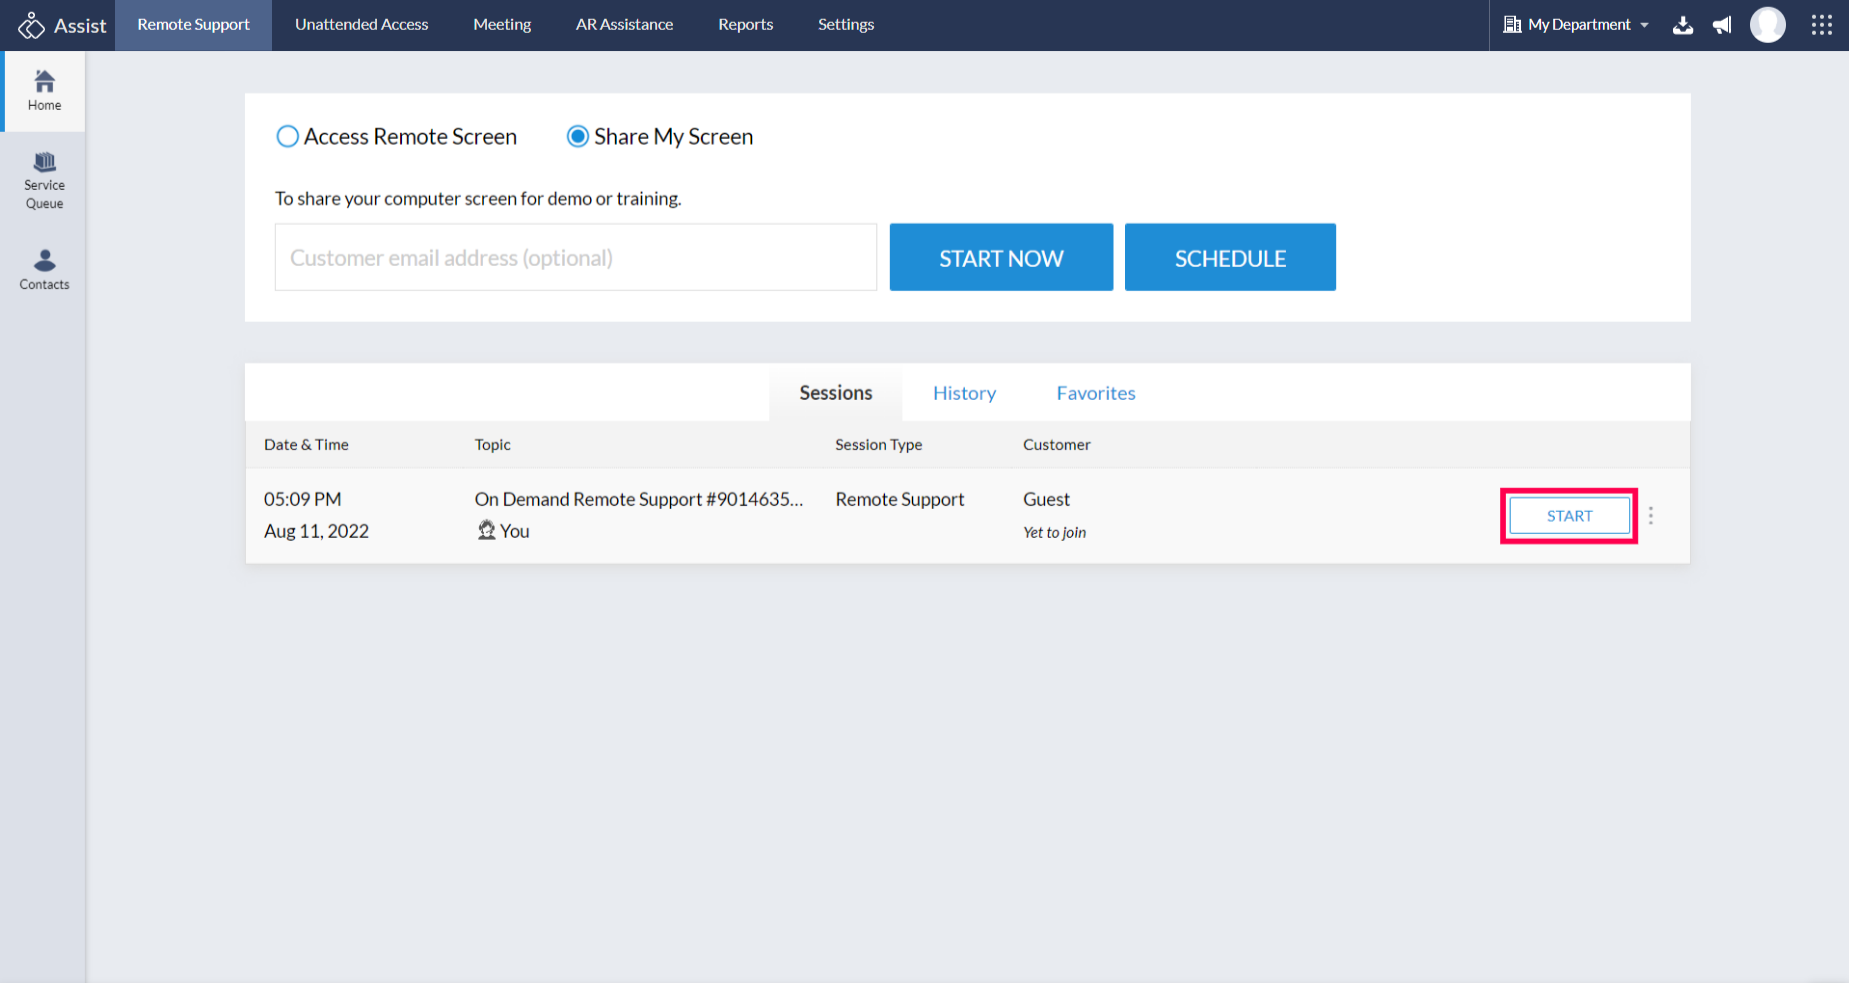
Task: Switch to the Favorites tab
Action: pyautogui.click(x=1096, y=393)
